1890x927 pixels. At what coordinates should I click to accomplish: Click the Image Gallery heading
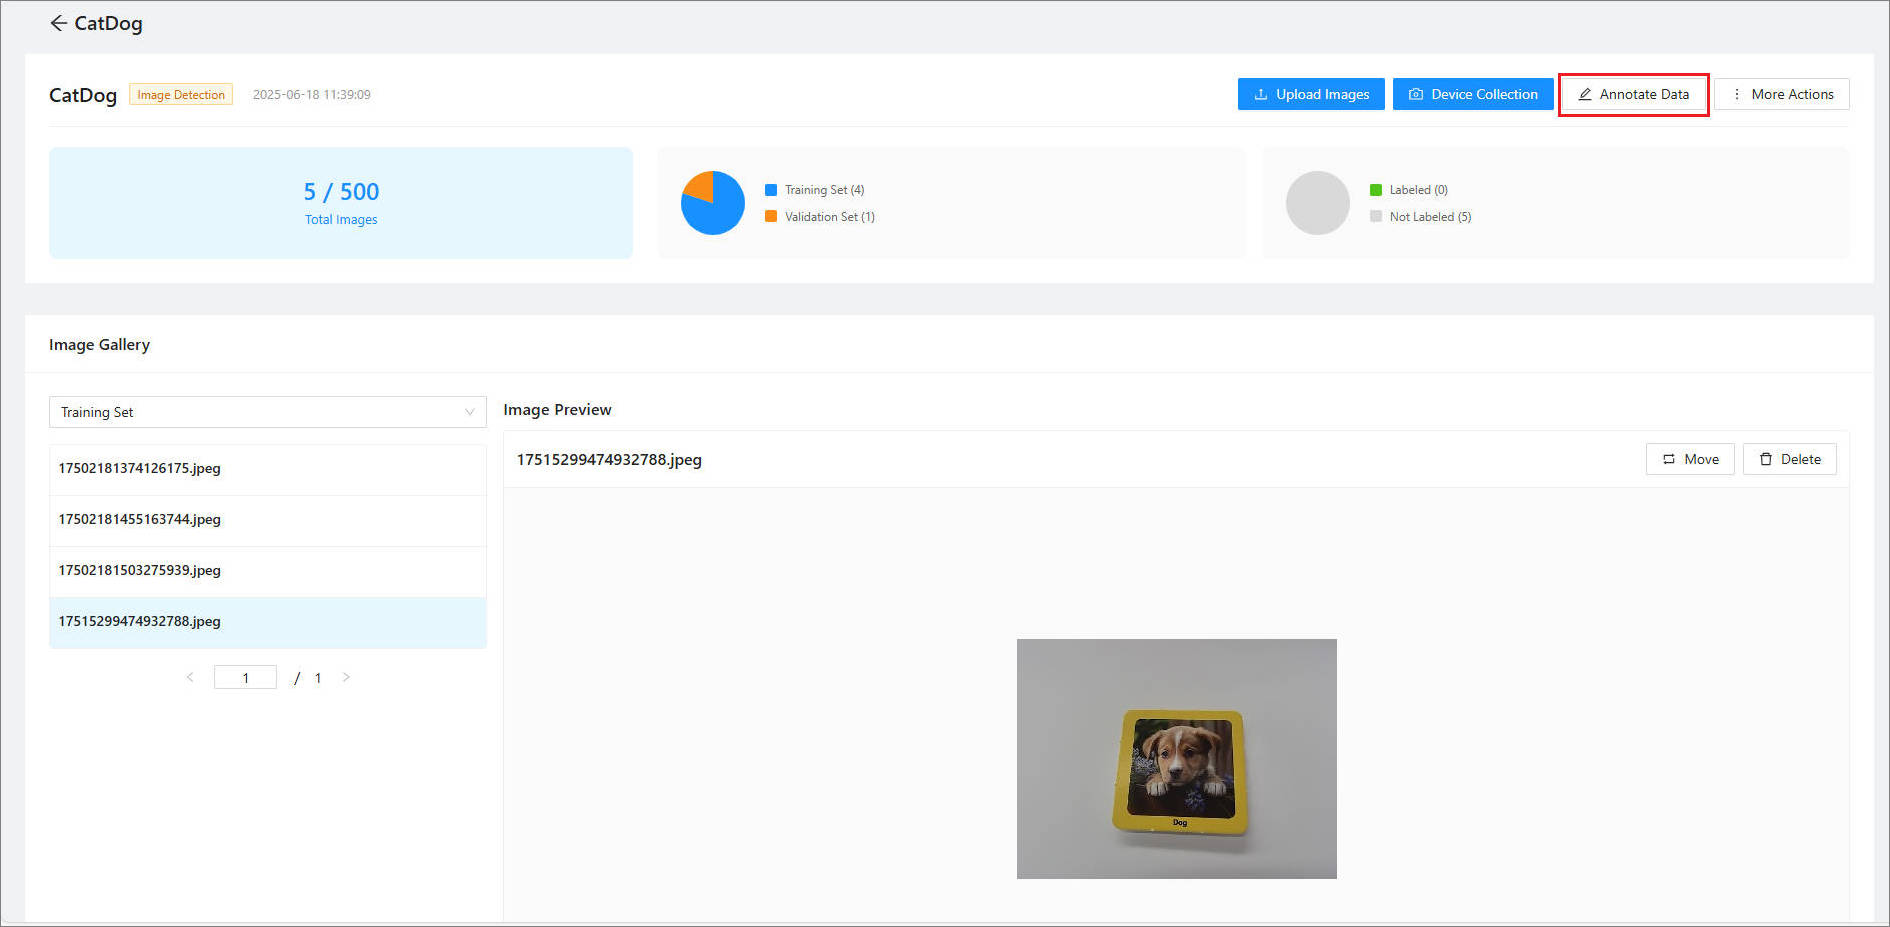pyautogui.click(x=99, y=345)
